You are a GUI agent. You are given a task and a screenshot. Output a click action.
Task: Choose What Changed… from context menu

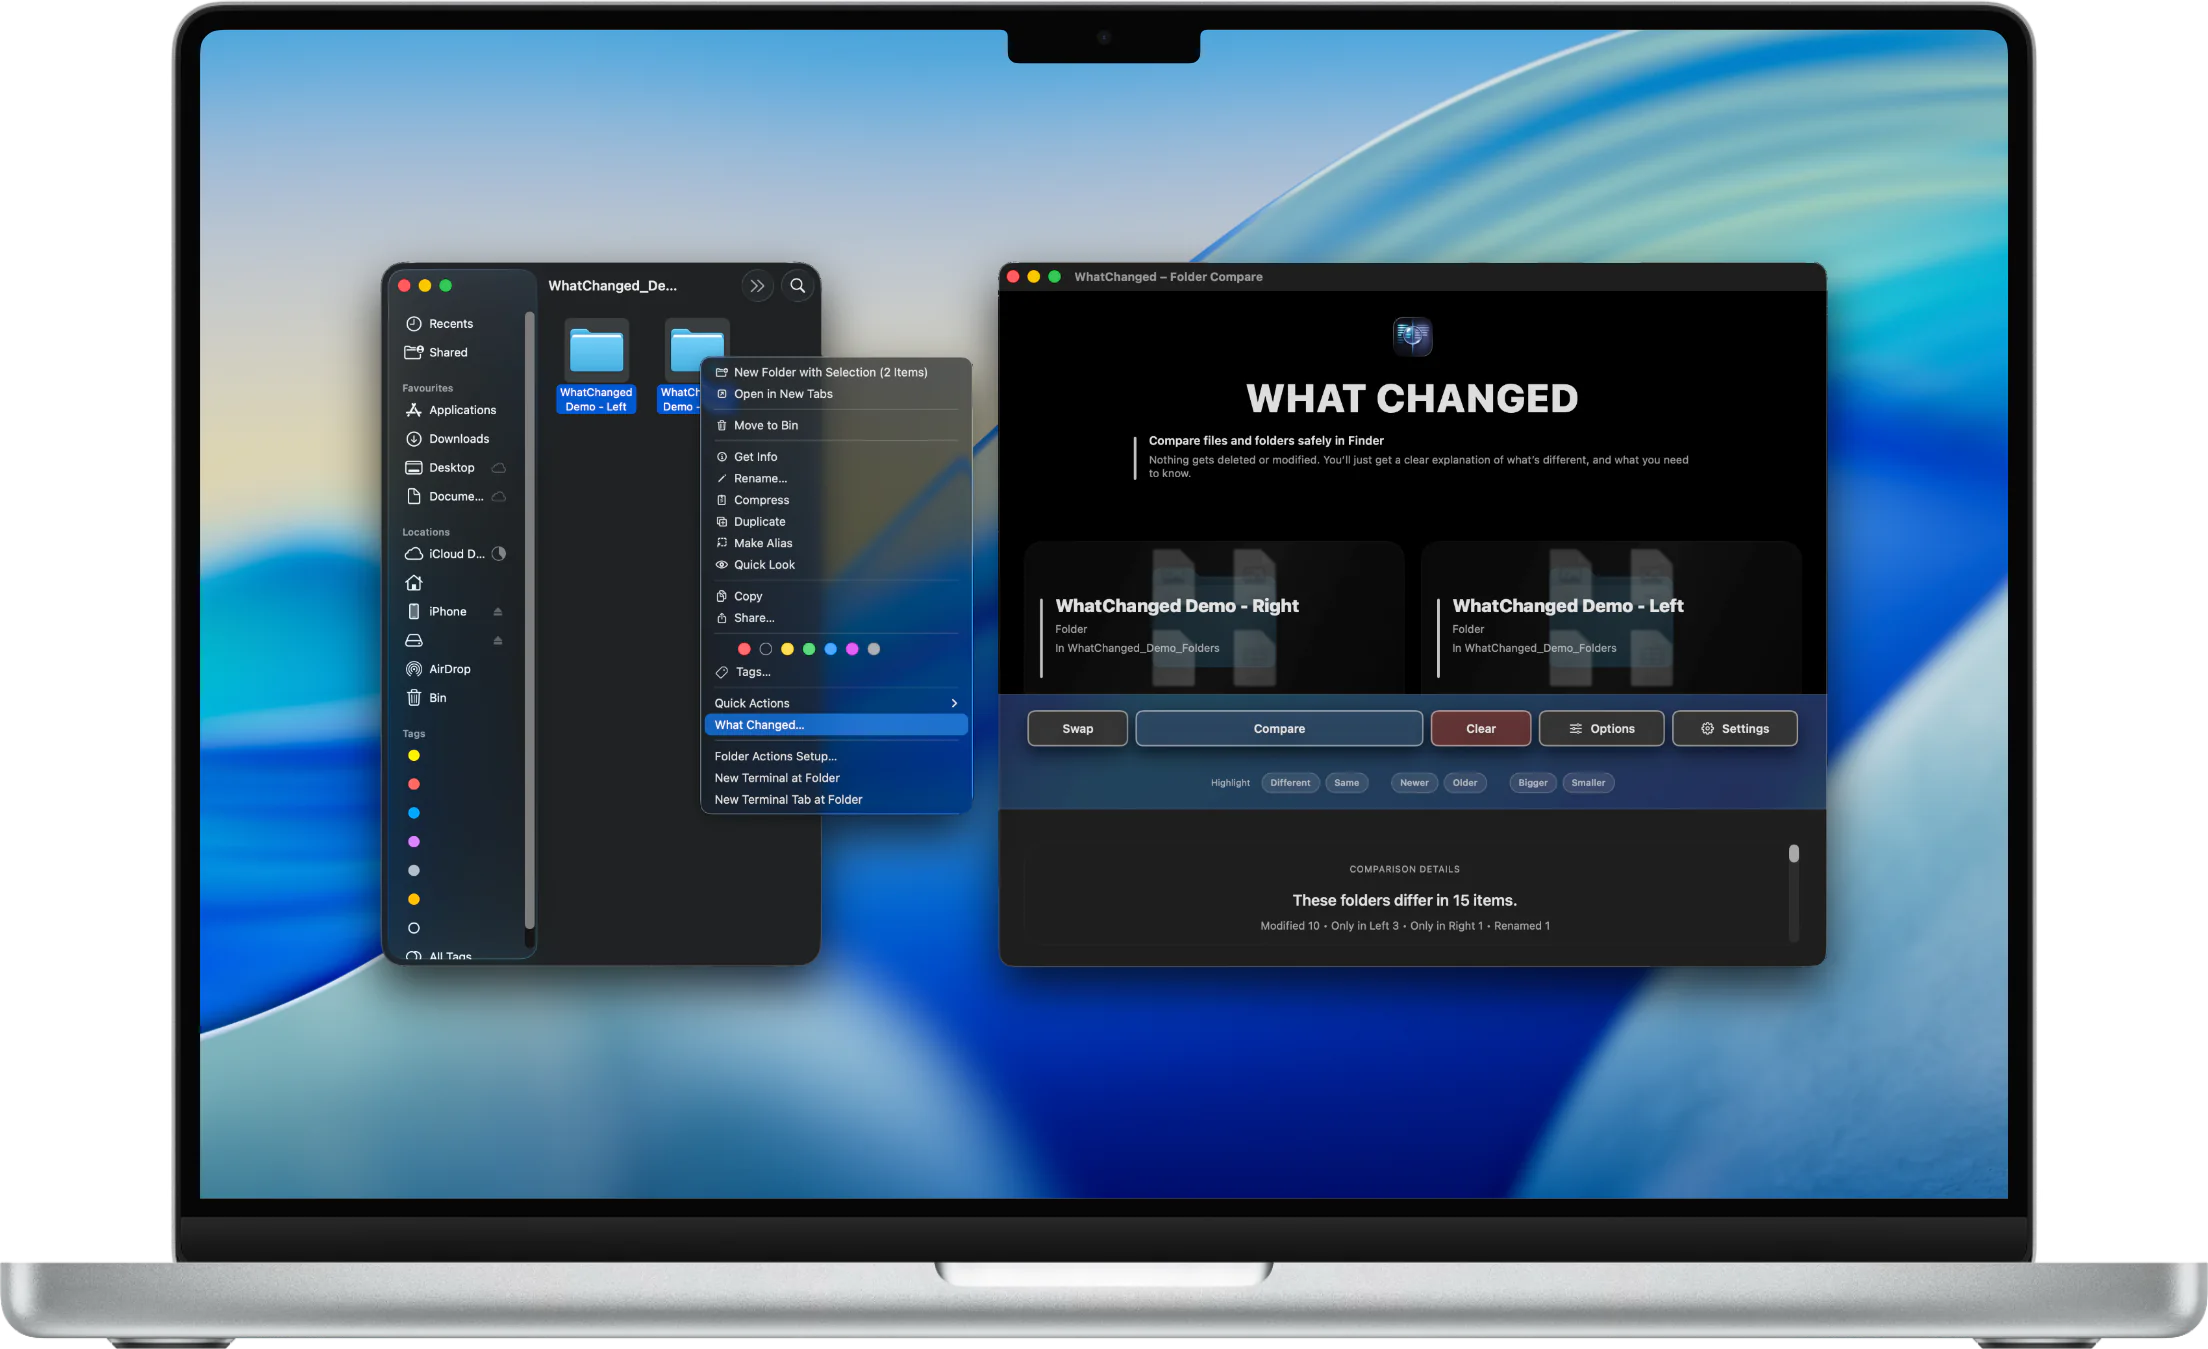pos(836,725)
